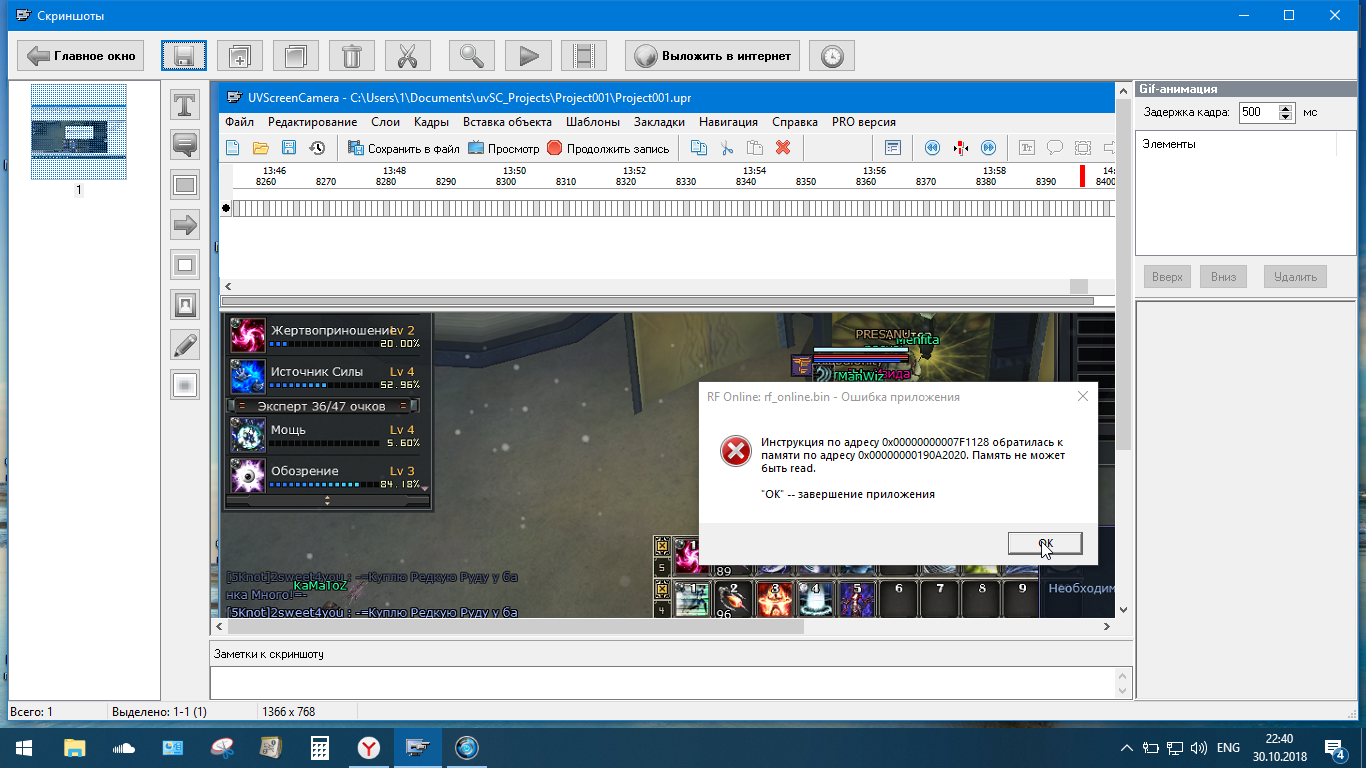Click the Удалить button in Gif panel
The width and height of the screenshot is (1366, 768).
click(x=1295, y=277)
